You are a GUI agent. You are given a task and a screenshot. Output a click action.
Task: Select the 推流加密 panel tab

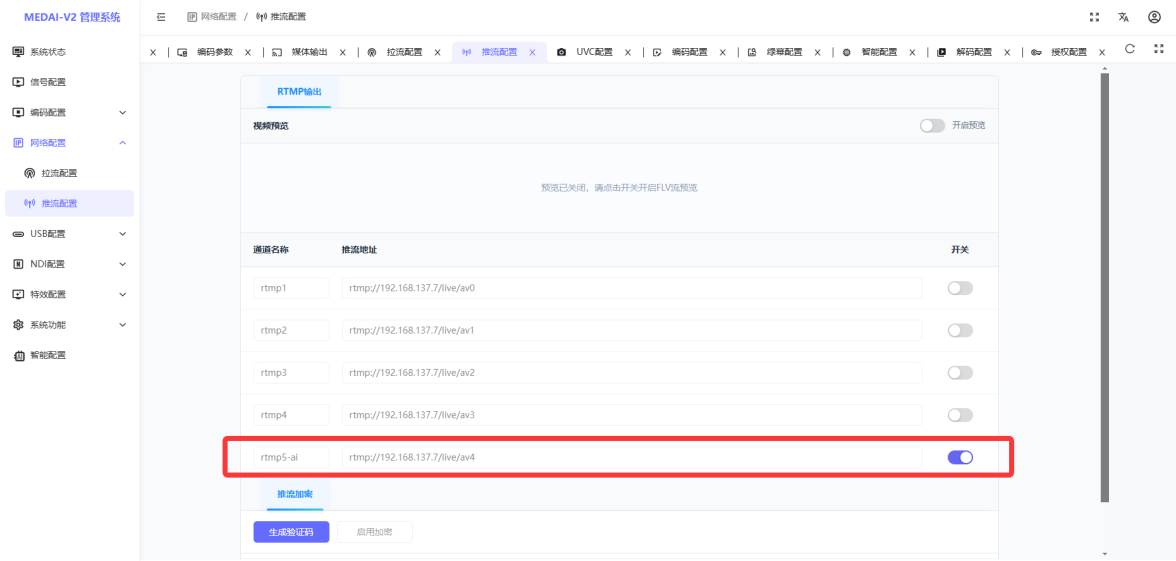(295, 494)
